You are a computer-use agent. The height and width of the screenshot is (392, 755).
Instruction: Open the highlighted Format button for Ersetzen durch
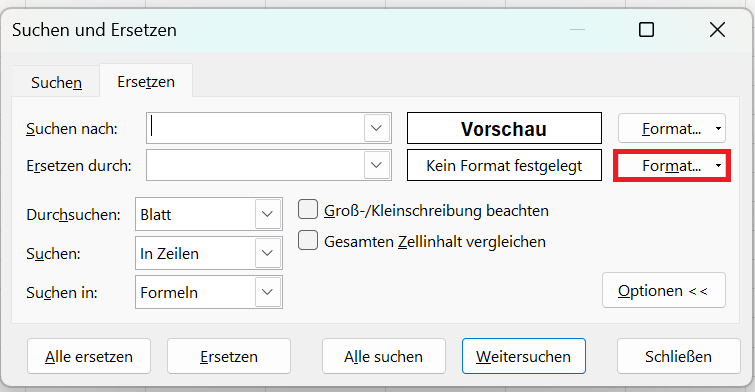tap(672, 166)
